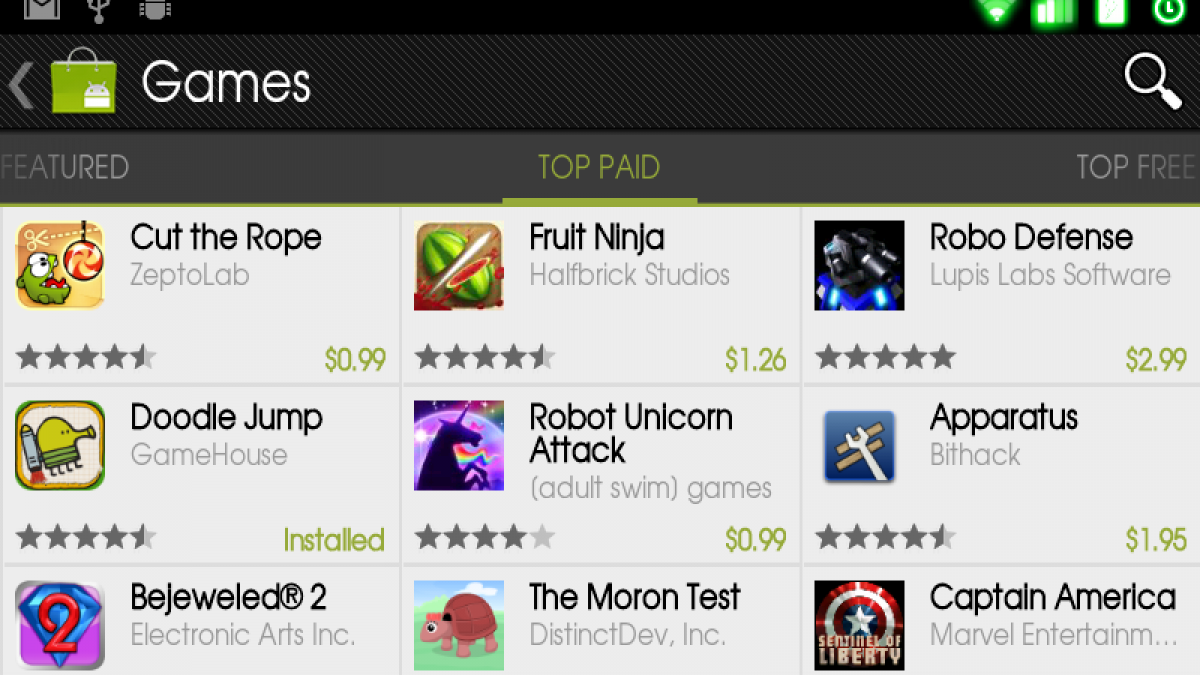Switch to the Top Free tab
This screenshot has width=1200, height=675.
1137,166
